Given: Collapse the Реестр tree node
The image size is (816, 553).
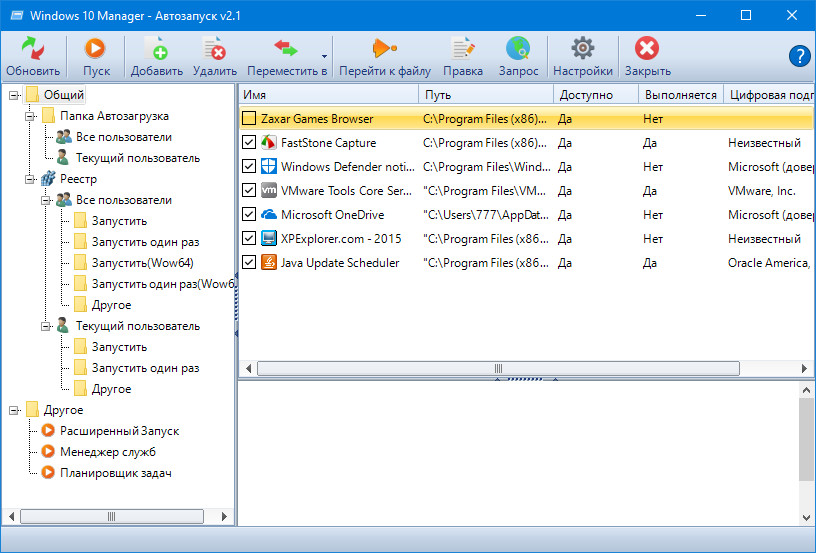Looking at the screenshot, I should 30,179.
